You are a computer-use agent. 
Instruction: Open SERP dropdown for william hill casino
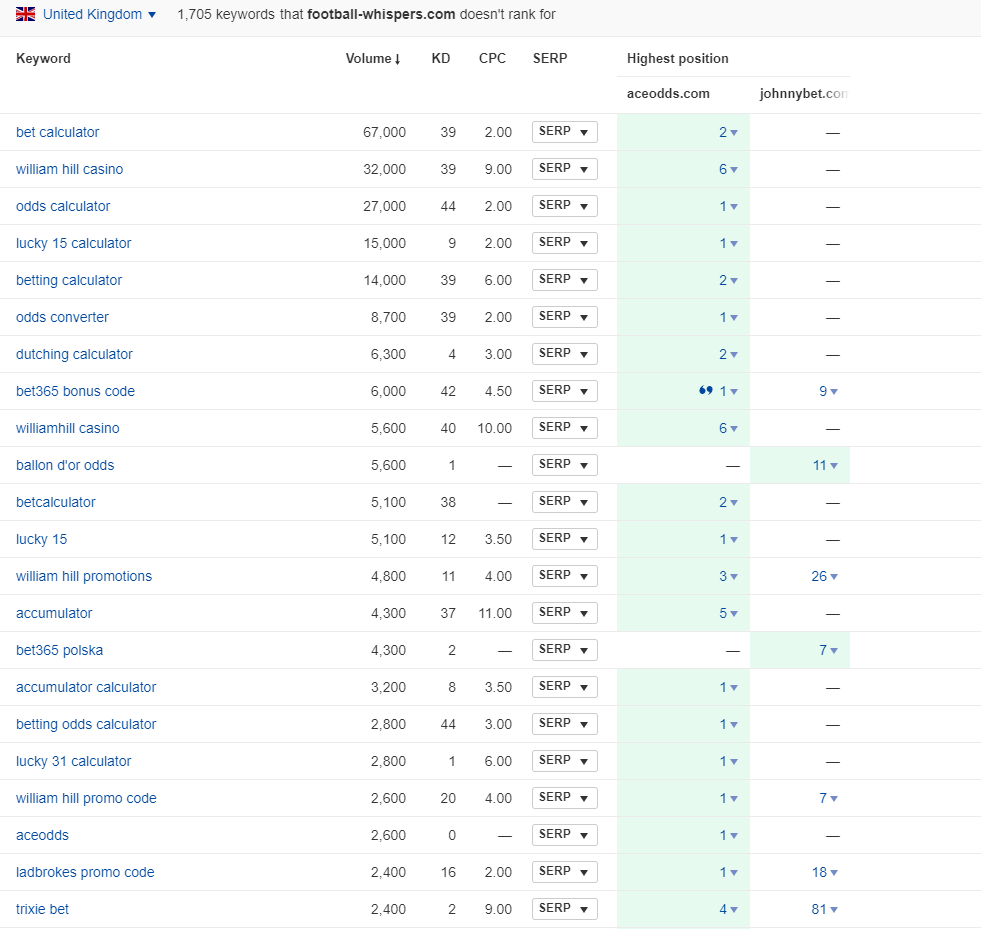point(564,169)
